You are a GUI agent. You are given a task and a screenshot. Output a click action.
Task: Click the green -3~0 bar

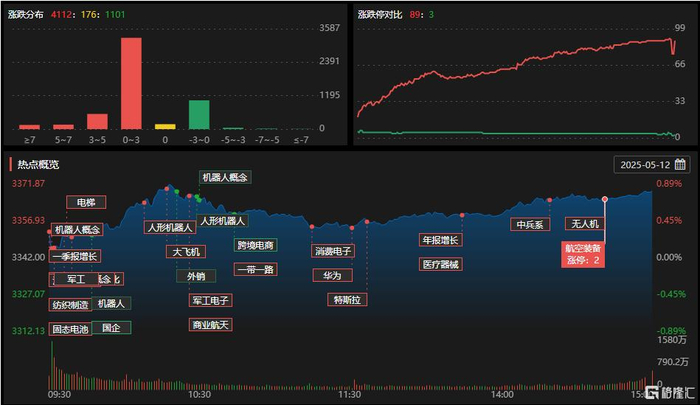tap(199, 115)
